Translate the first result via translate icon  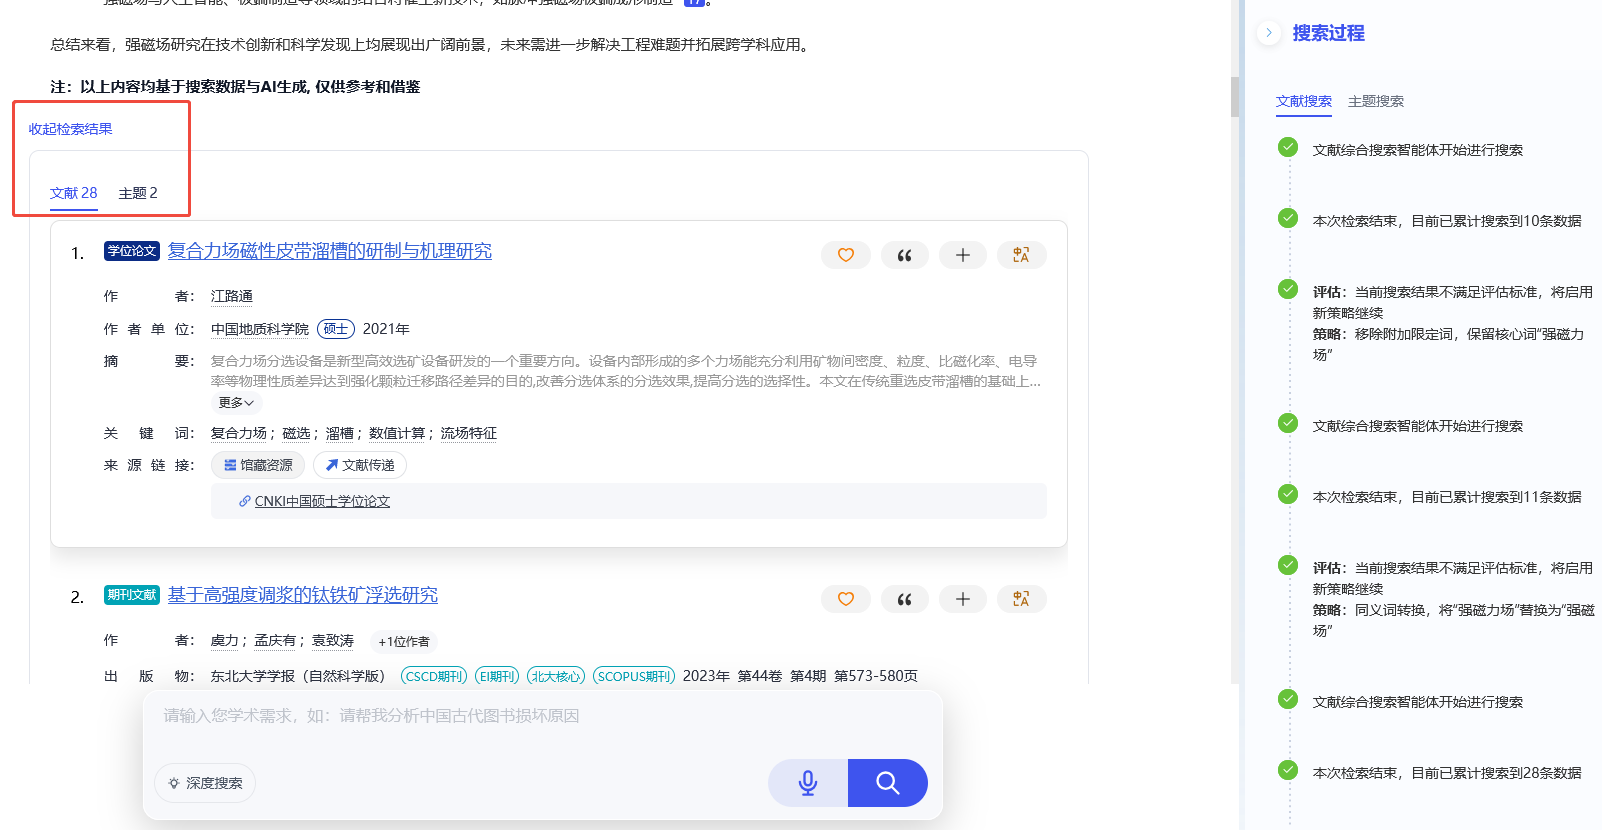click(x=1021, y=255)
